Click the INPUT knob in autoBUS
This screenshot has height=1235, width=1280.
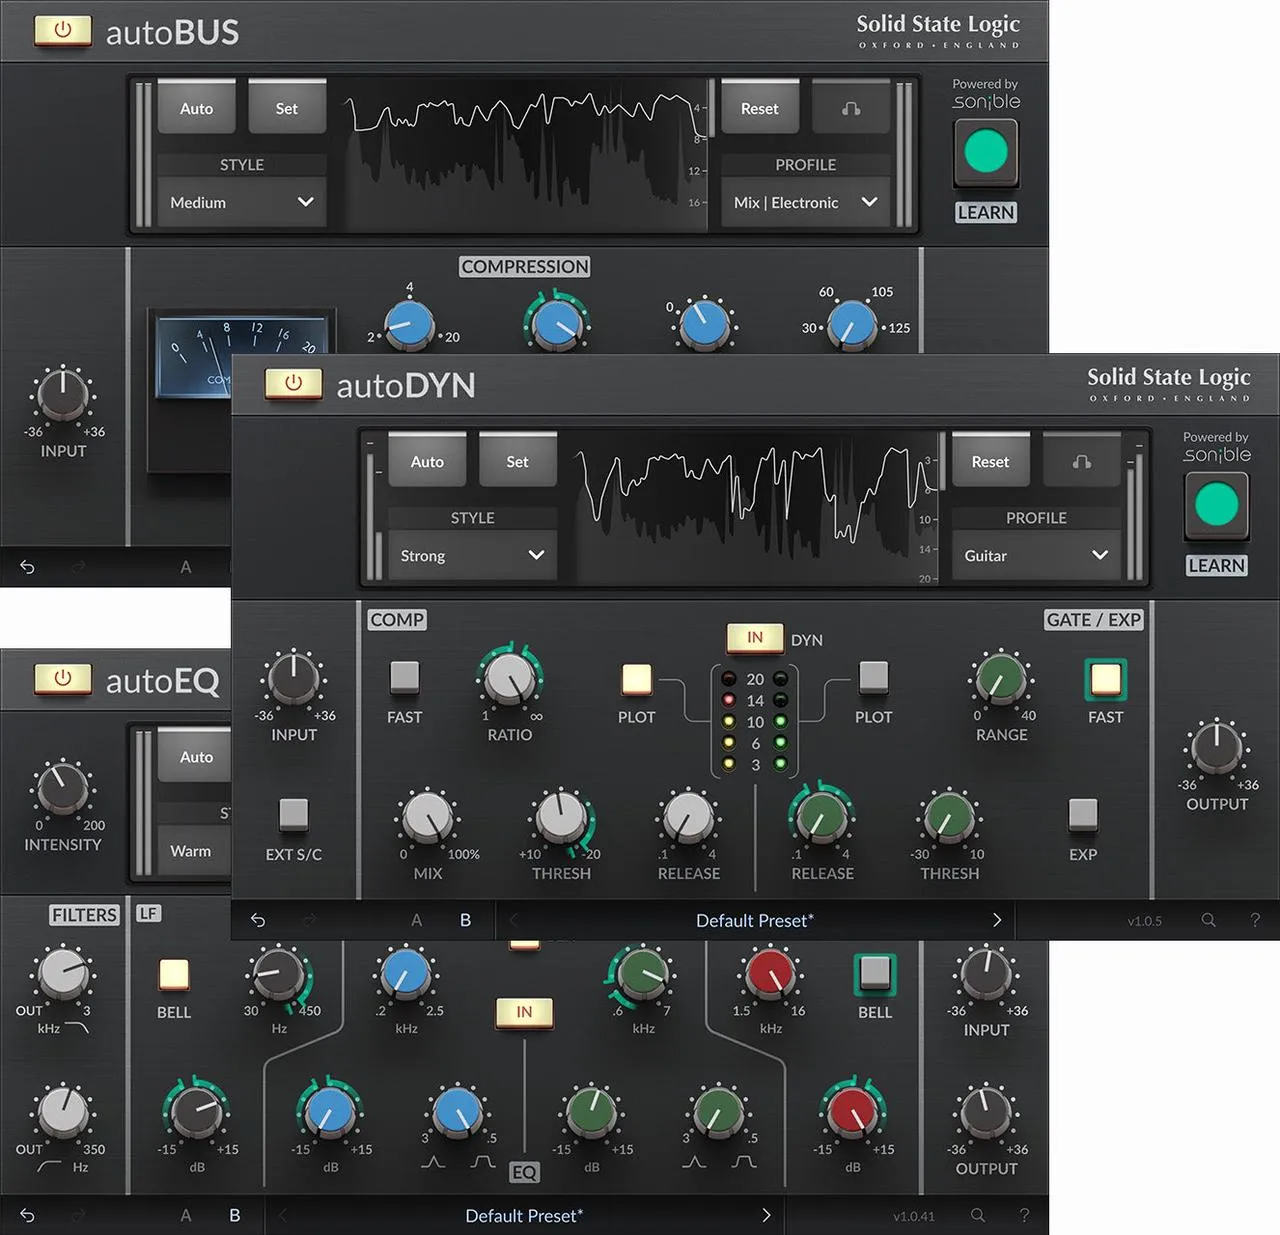pos(62,394)
